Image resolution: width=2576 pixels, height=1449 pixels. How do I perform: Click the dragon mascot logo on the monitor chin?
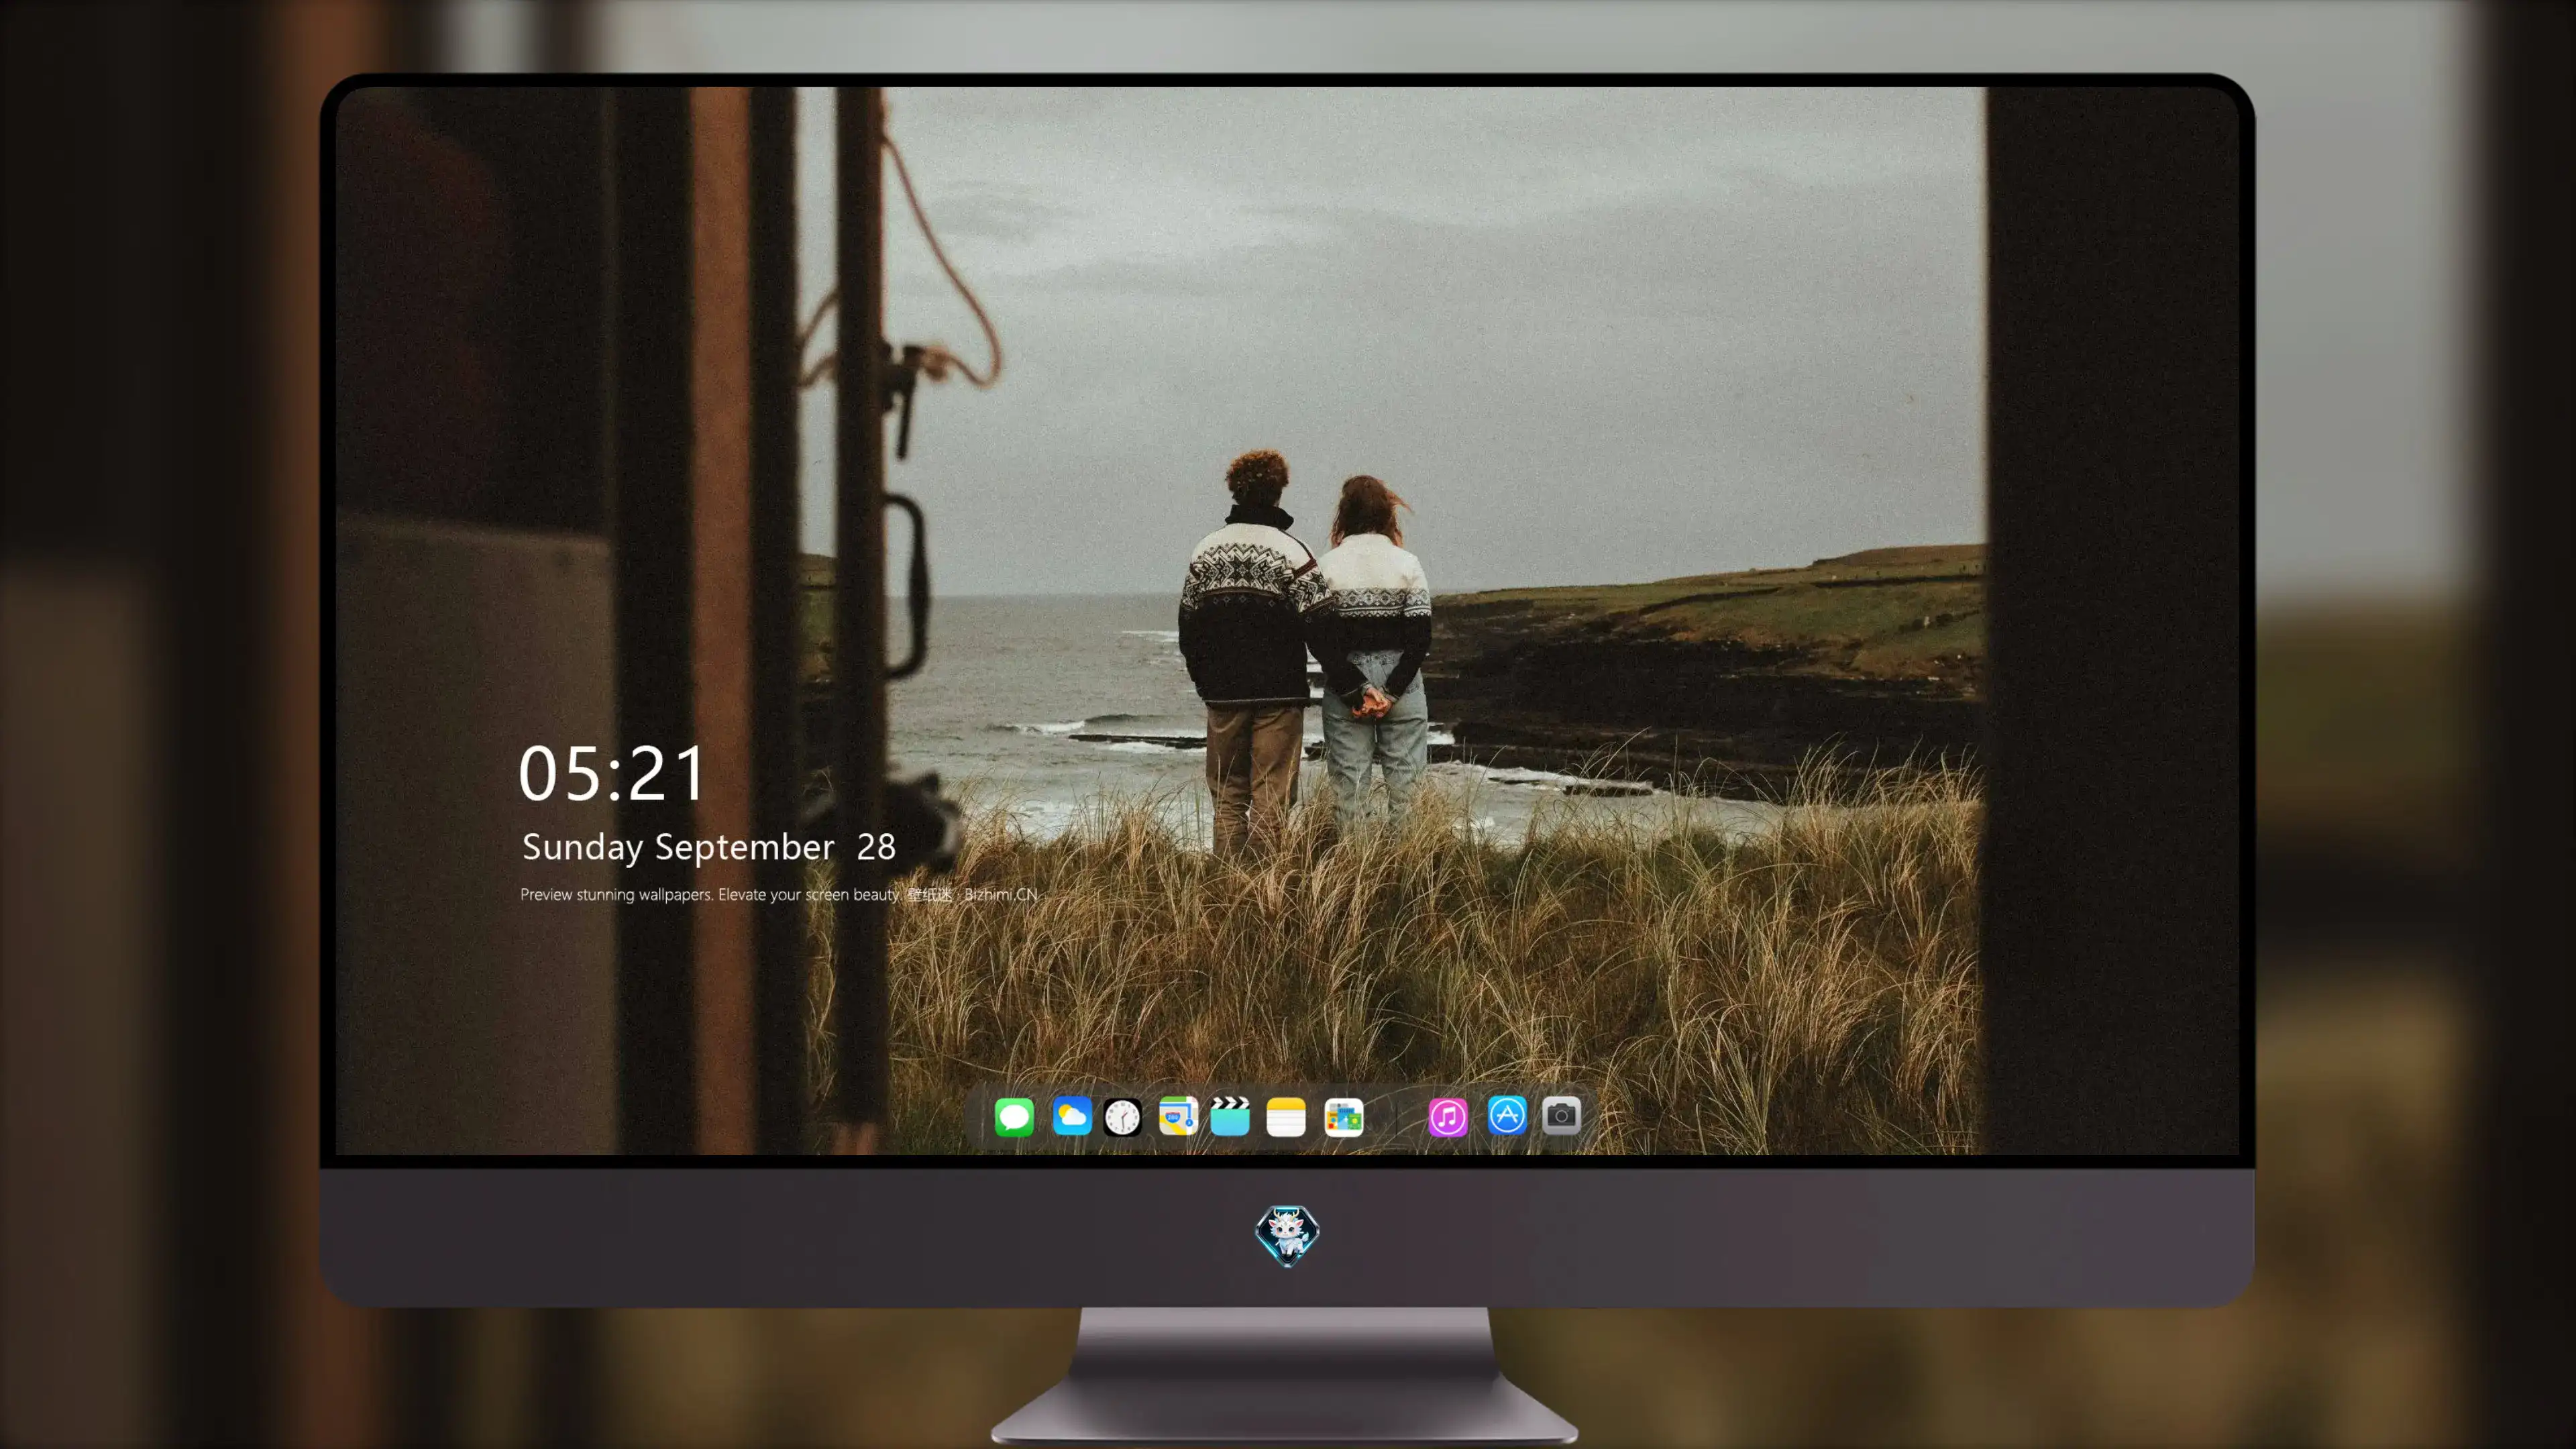pos(1287,1235)
